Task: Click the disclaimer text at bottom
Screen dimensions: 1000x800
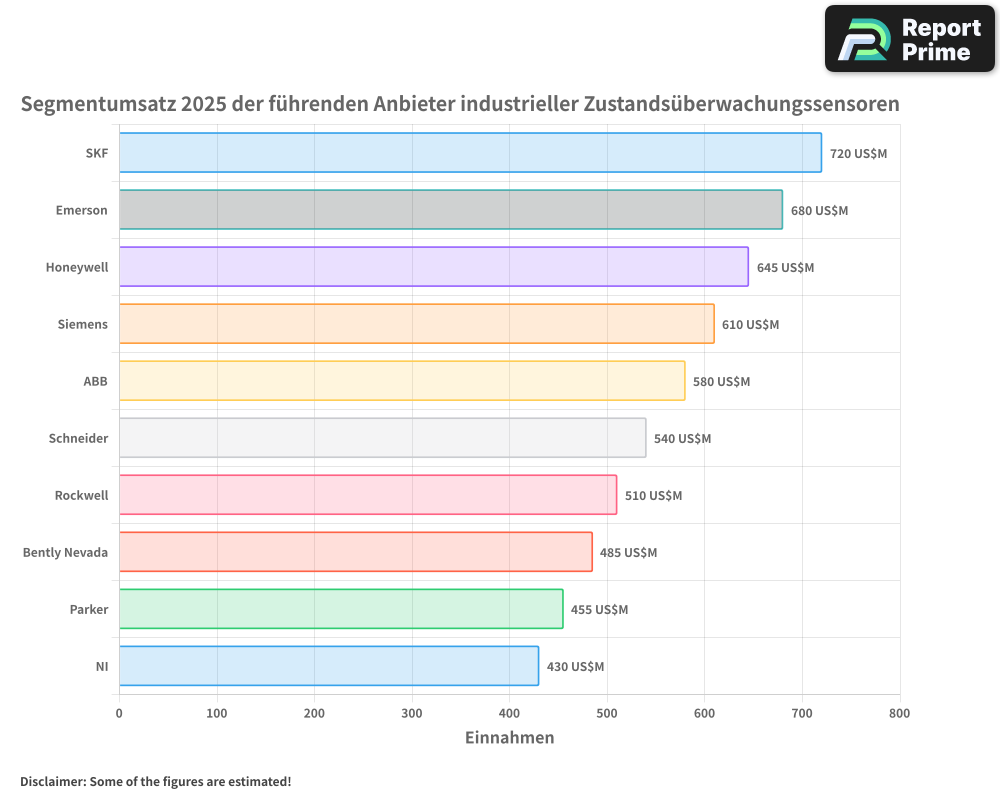Action: (x=155, y=782)
